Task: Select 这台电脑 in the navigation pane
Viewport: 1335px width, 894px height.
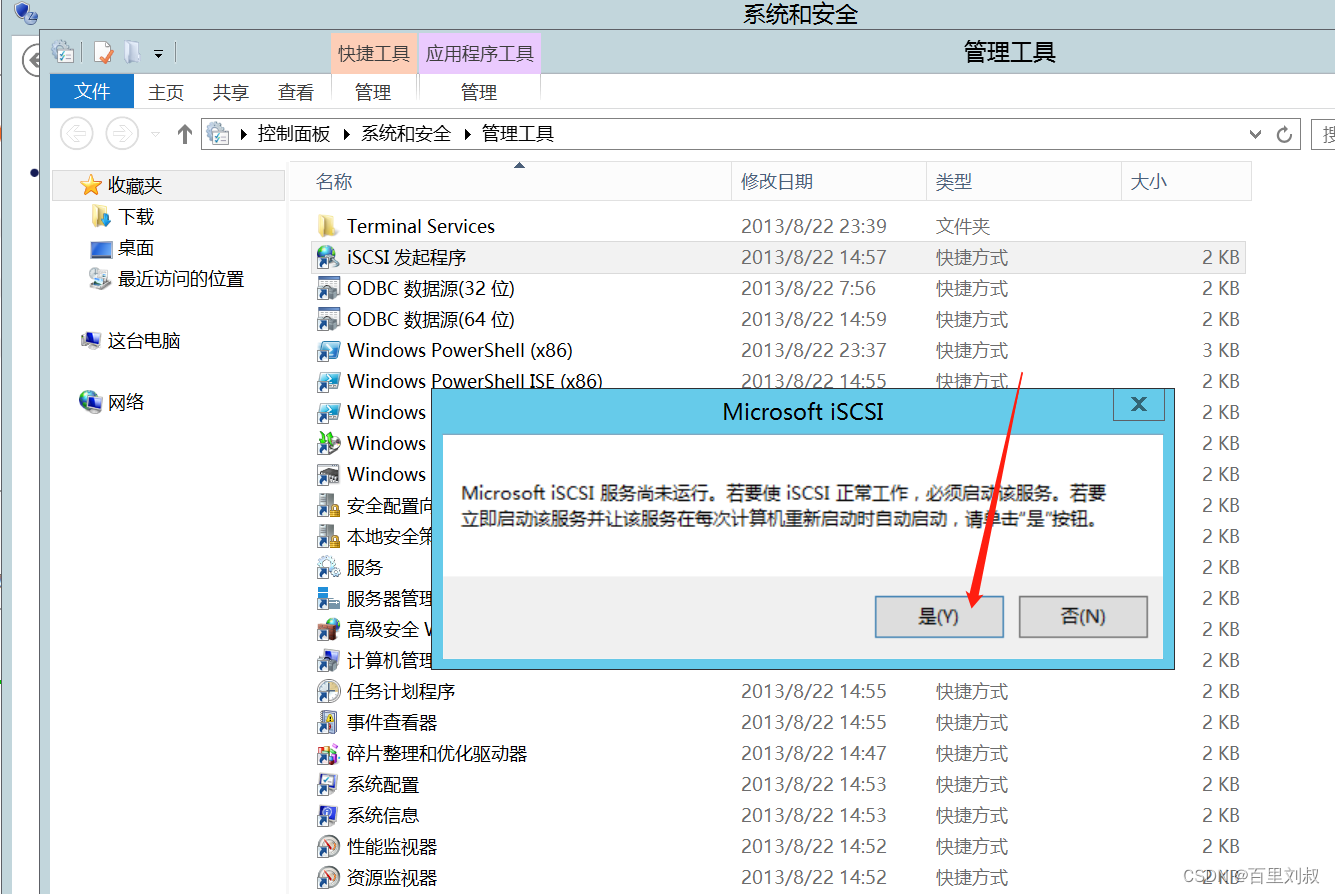Action: (x=144, y=340)
